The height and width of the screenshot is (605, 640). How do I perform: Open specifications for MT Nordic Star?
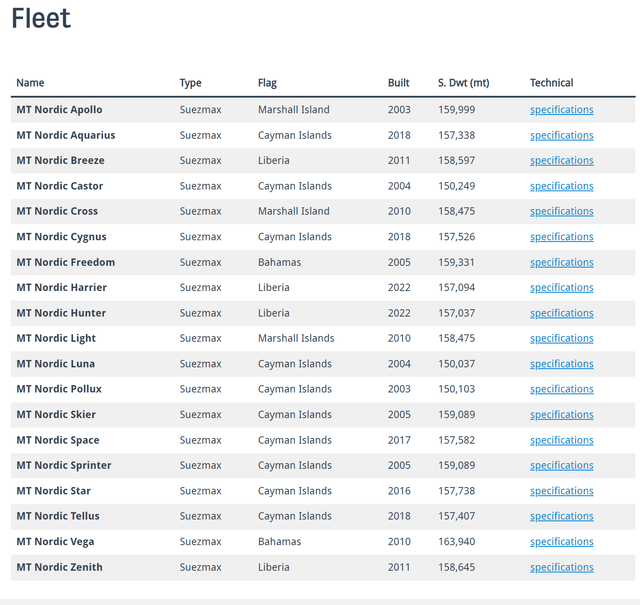562,491
